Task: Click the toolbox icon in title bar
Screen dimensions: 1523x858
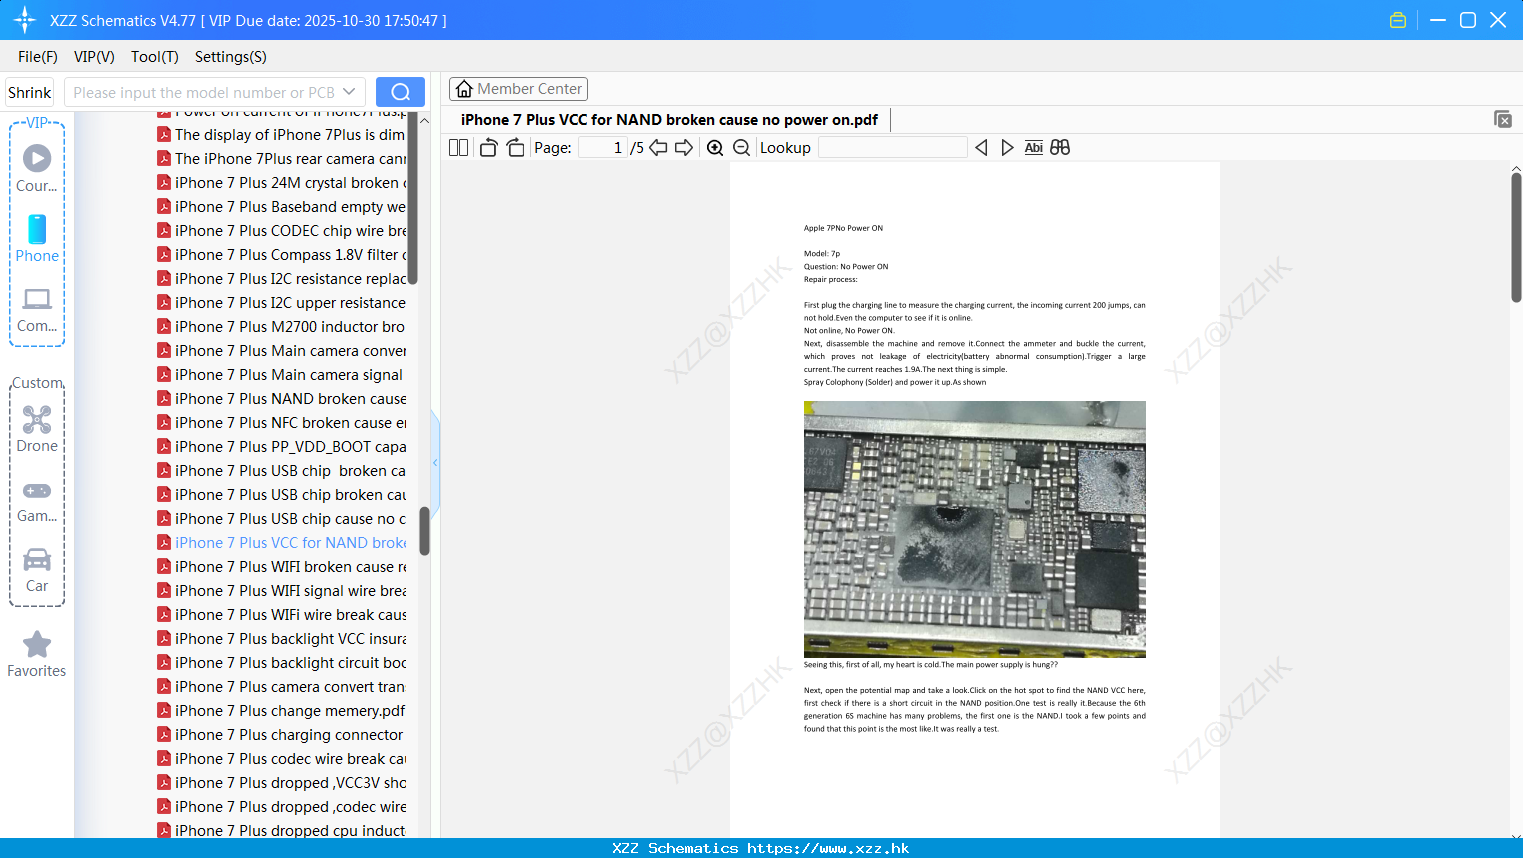Action: pyautogui.click(x=1398, y=20)
